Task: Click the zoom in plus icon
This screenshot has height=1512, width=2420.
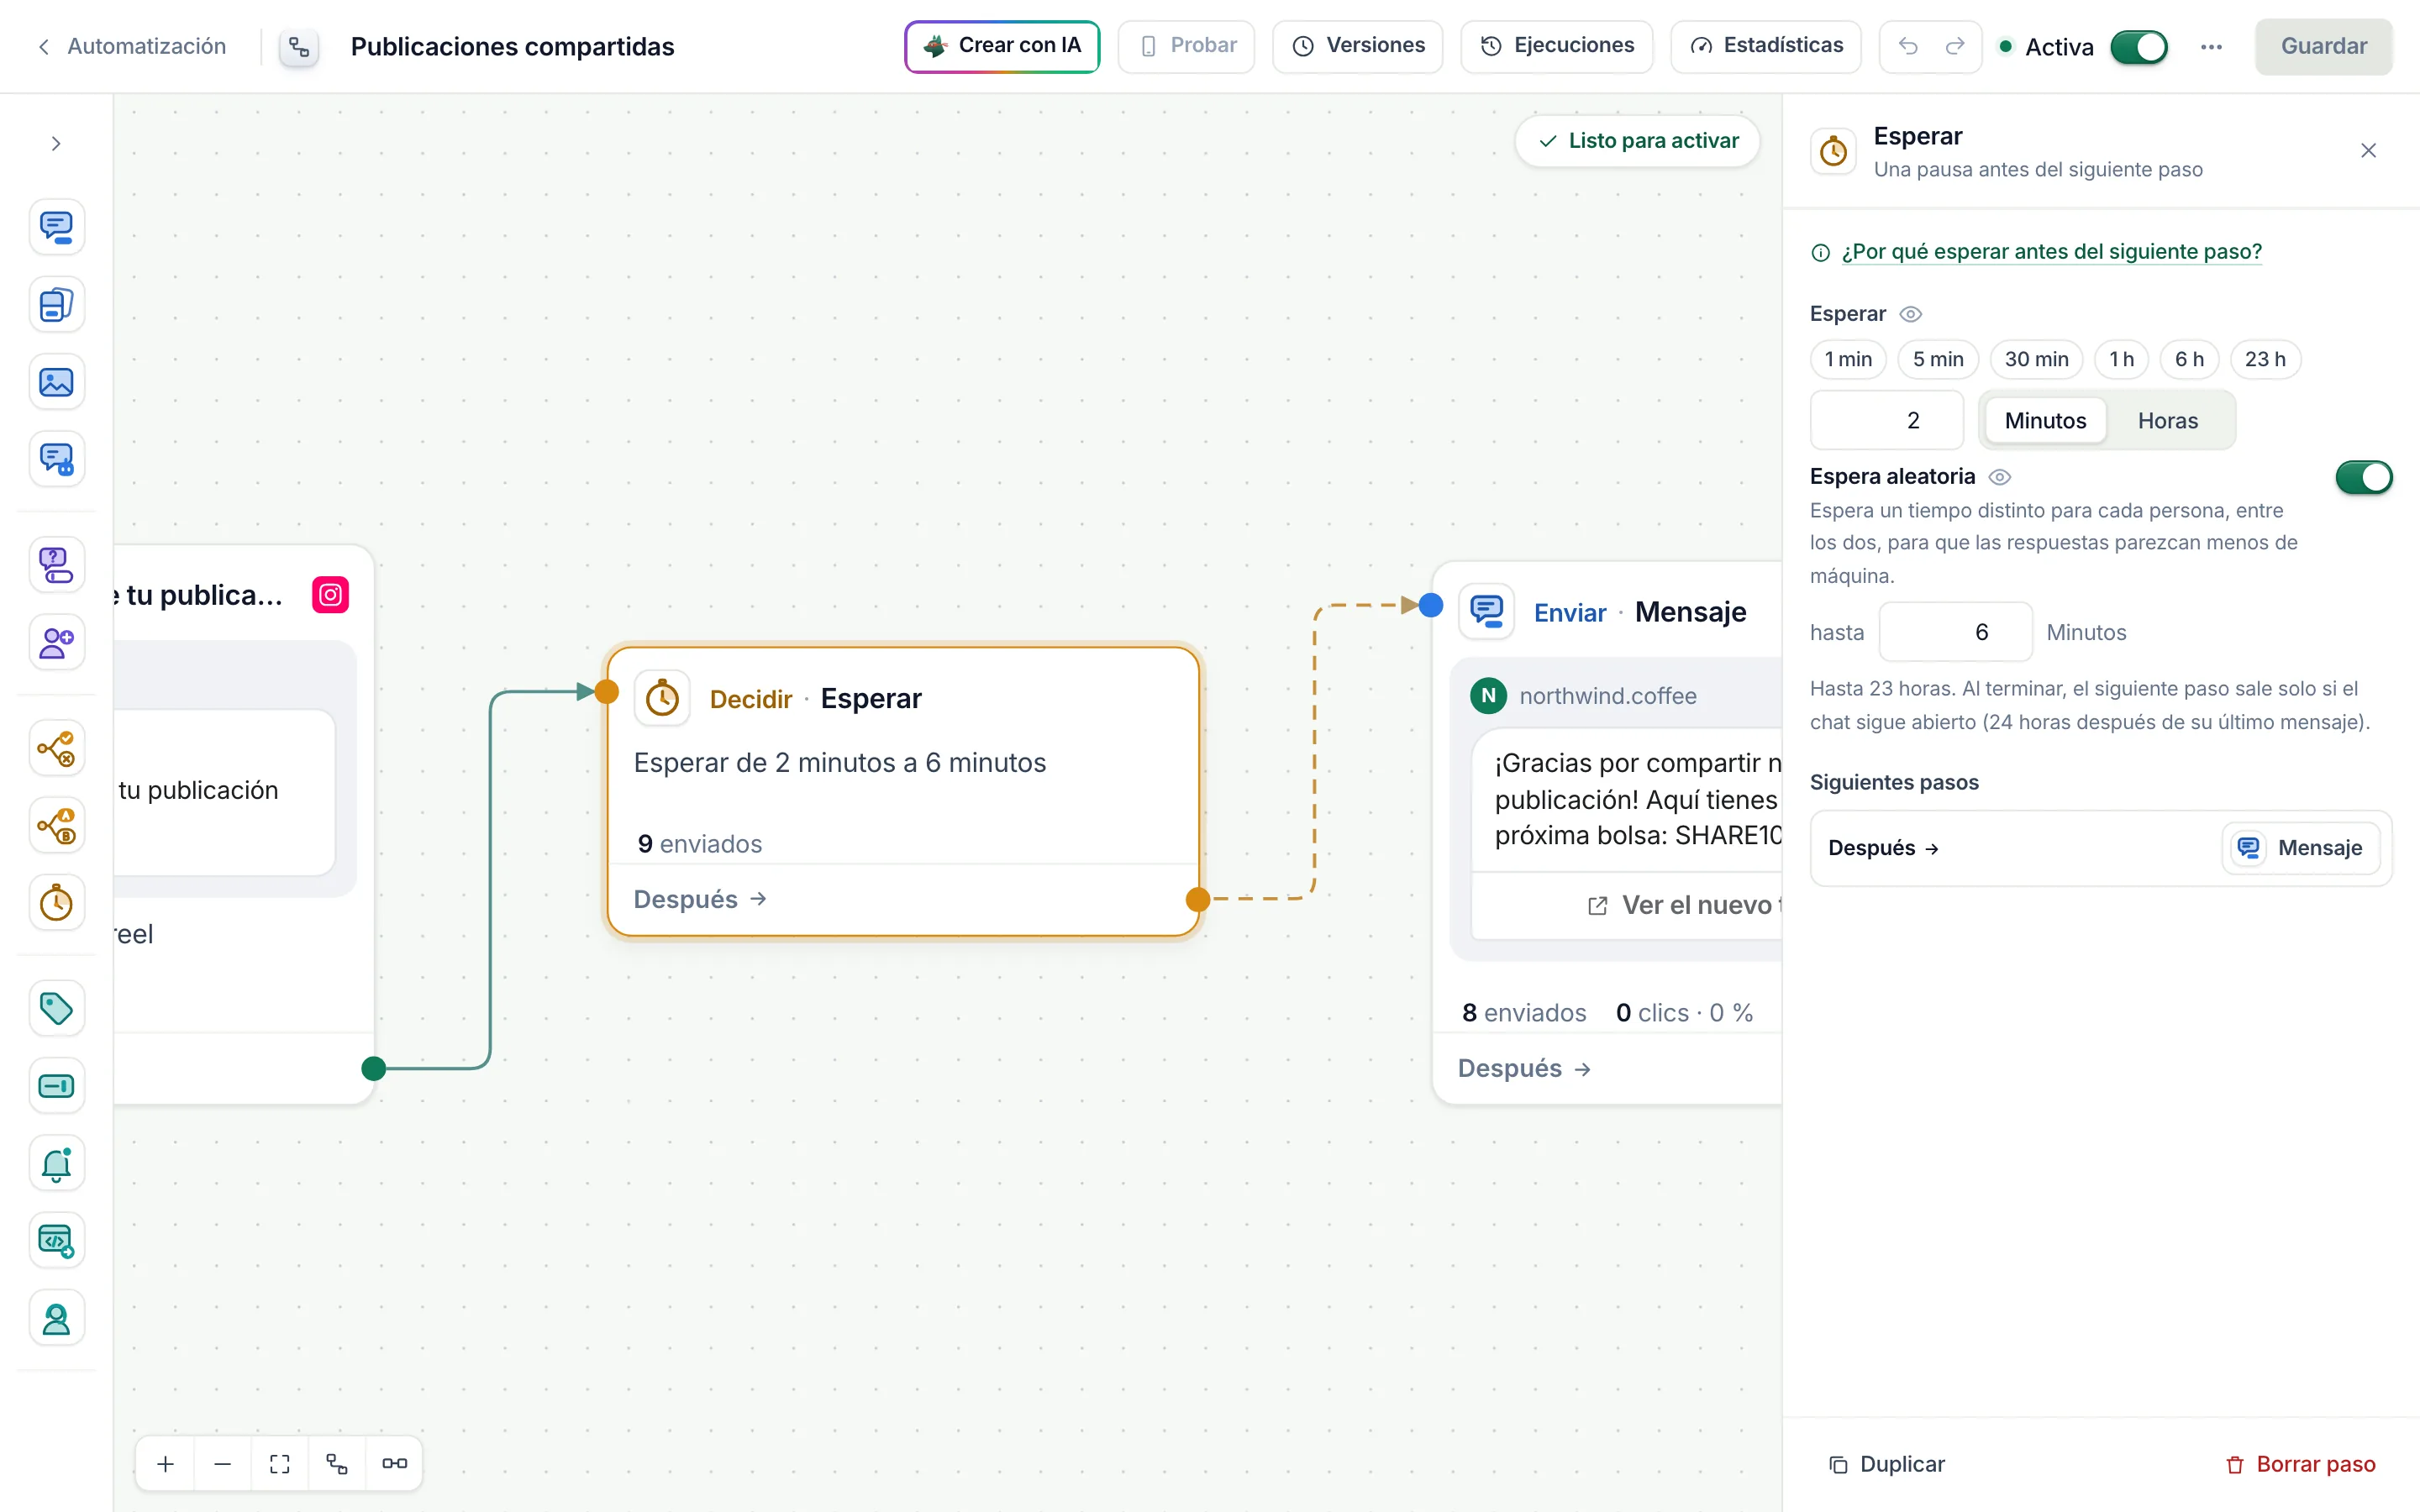Action: [166, 1464]
